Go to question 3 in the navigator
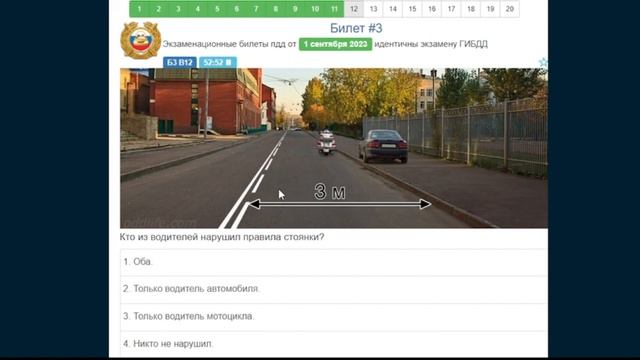 click(x=178, y=9)
